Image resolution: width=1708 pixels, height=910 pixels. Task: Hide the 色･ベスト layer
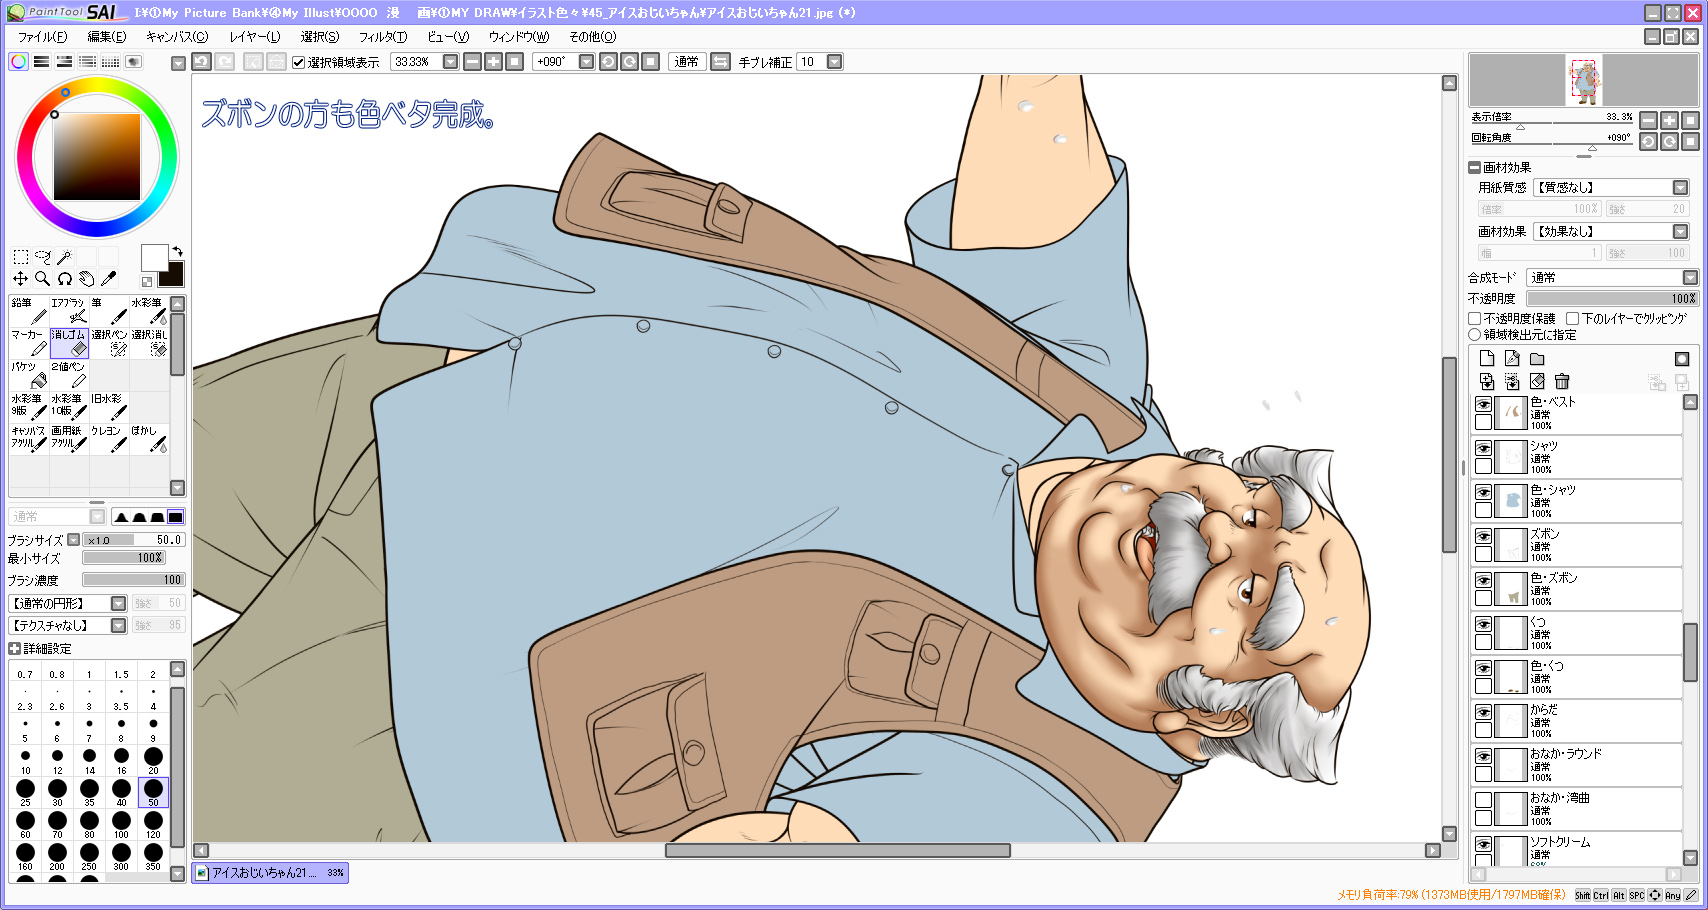(x=1484, y=405)
